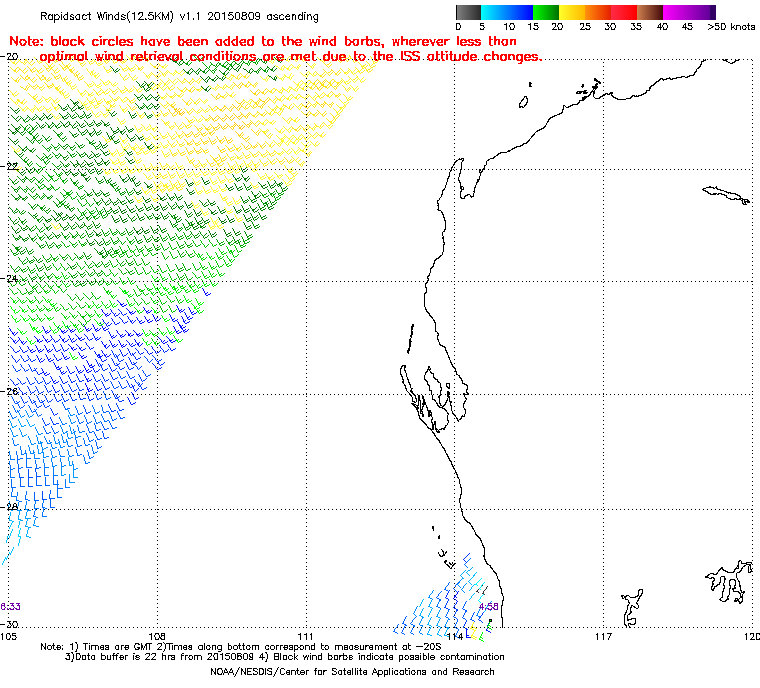The height and width of the screenshot is (688, 760).
Task: Click the '>50 knots' legend label
Action: pos(731,27)
